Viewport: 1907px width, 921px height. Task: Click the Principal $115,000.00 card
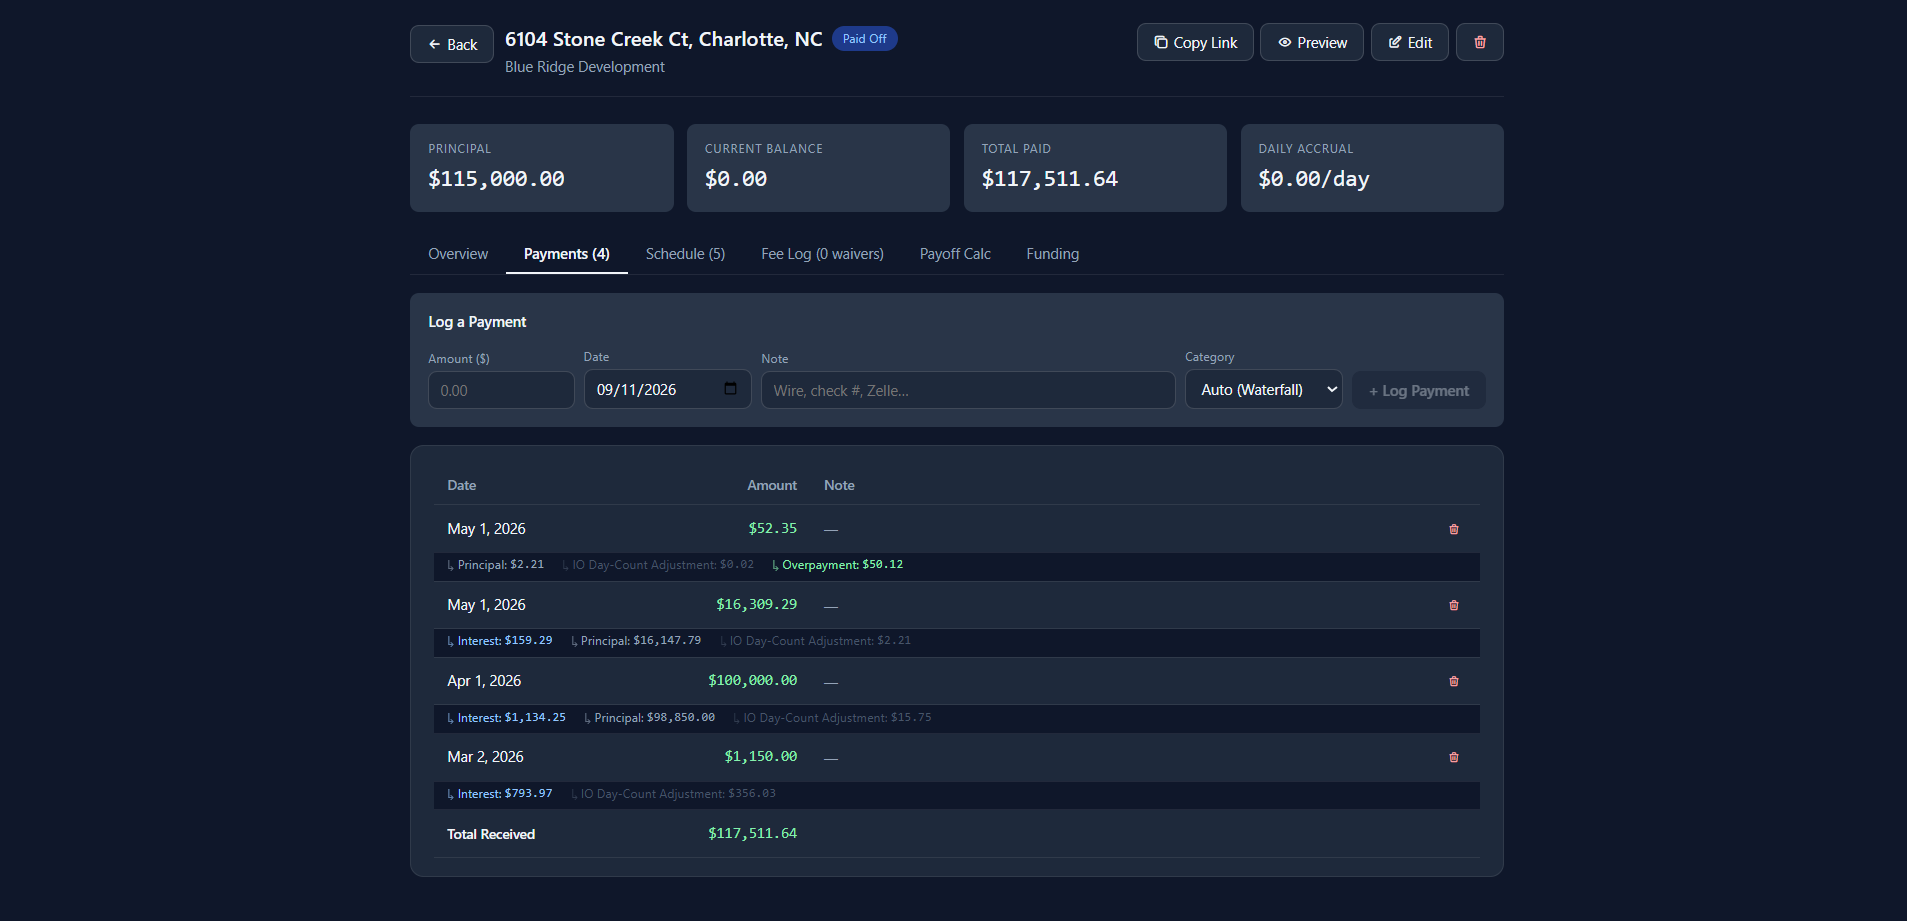(541, 168)
